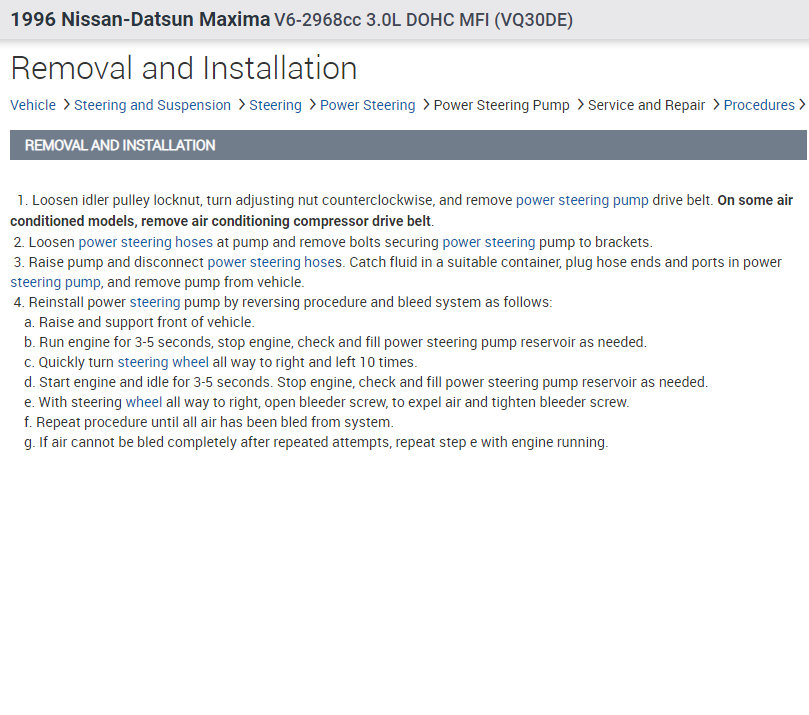
Task: Open power steering hoses link in step 2
Action: (x=145, y=242)
